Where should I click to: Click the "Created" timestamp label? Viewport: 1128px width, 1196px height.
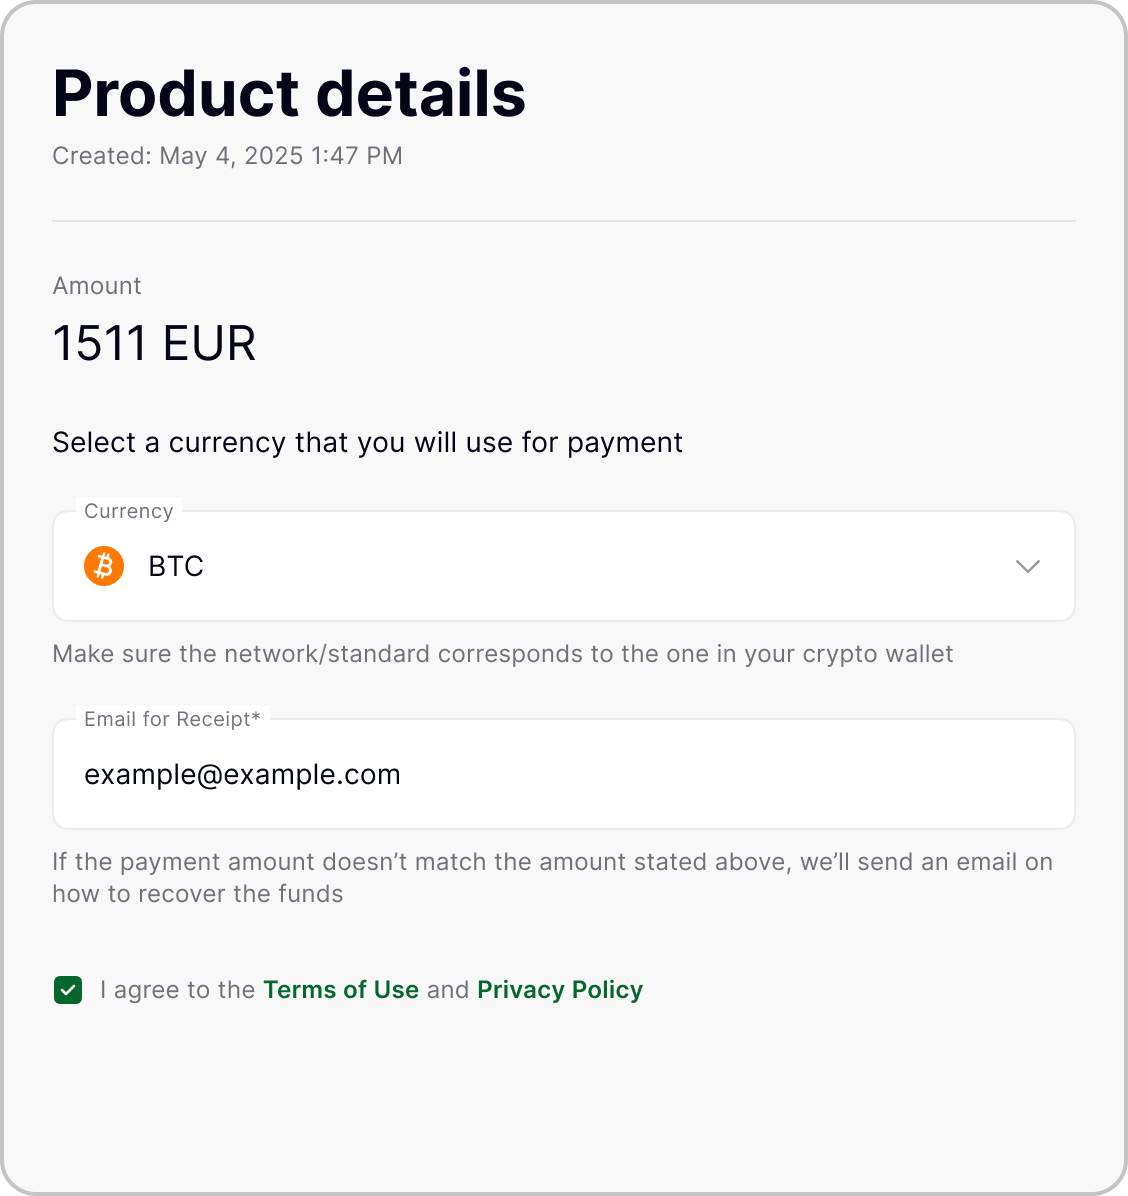click(228, 156)
